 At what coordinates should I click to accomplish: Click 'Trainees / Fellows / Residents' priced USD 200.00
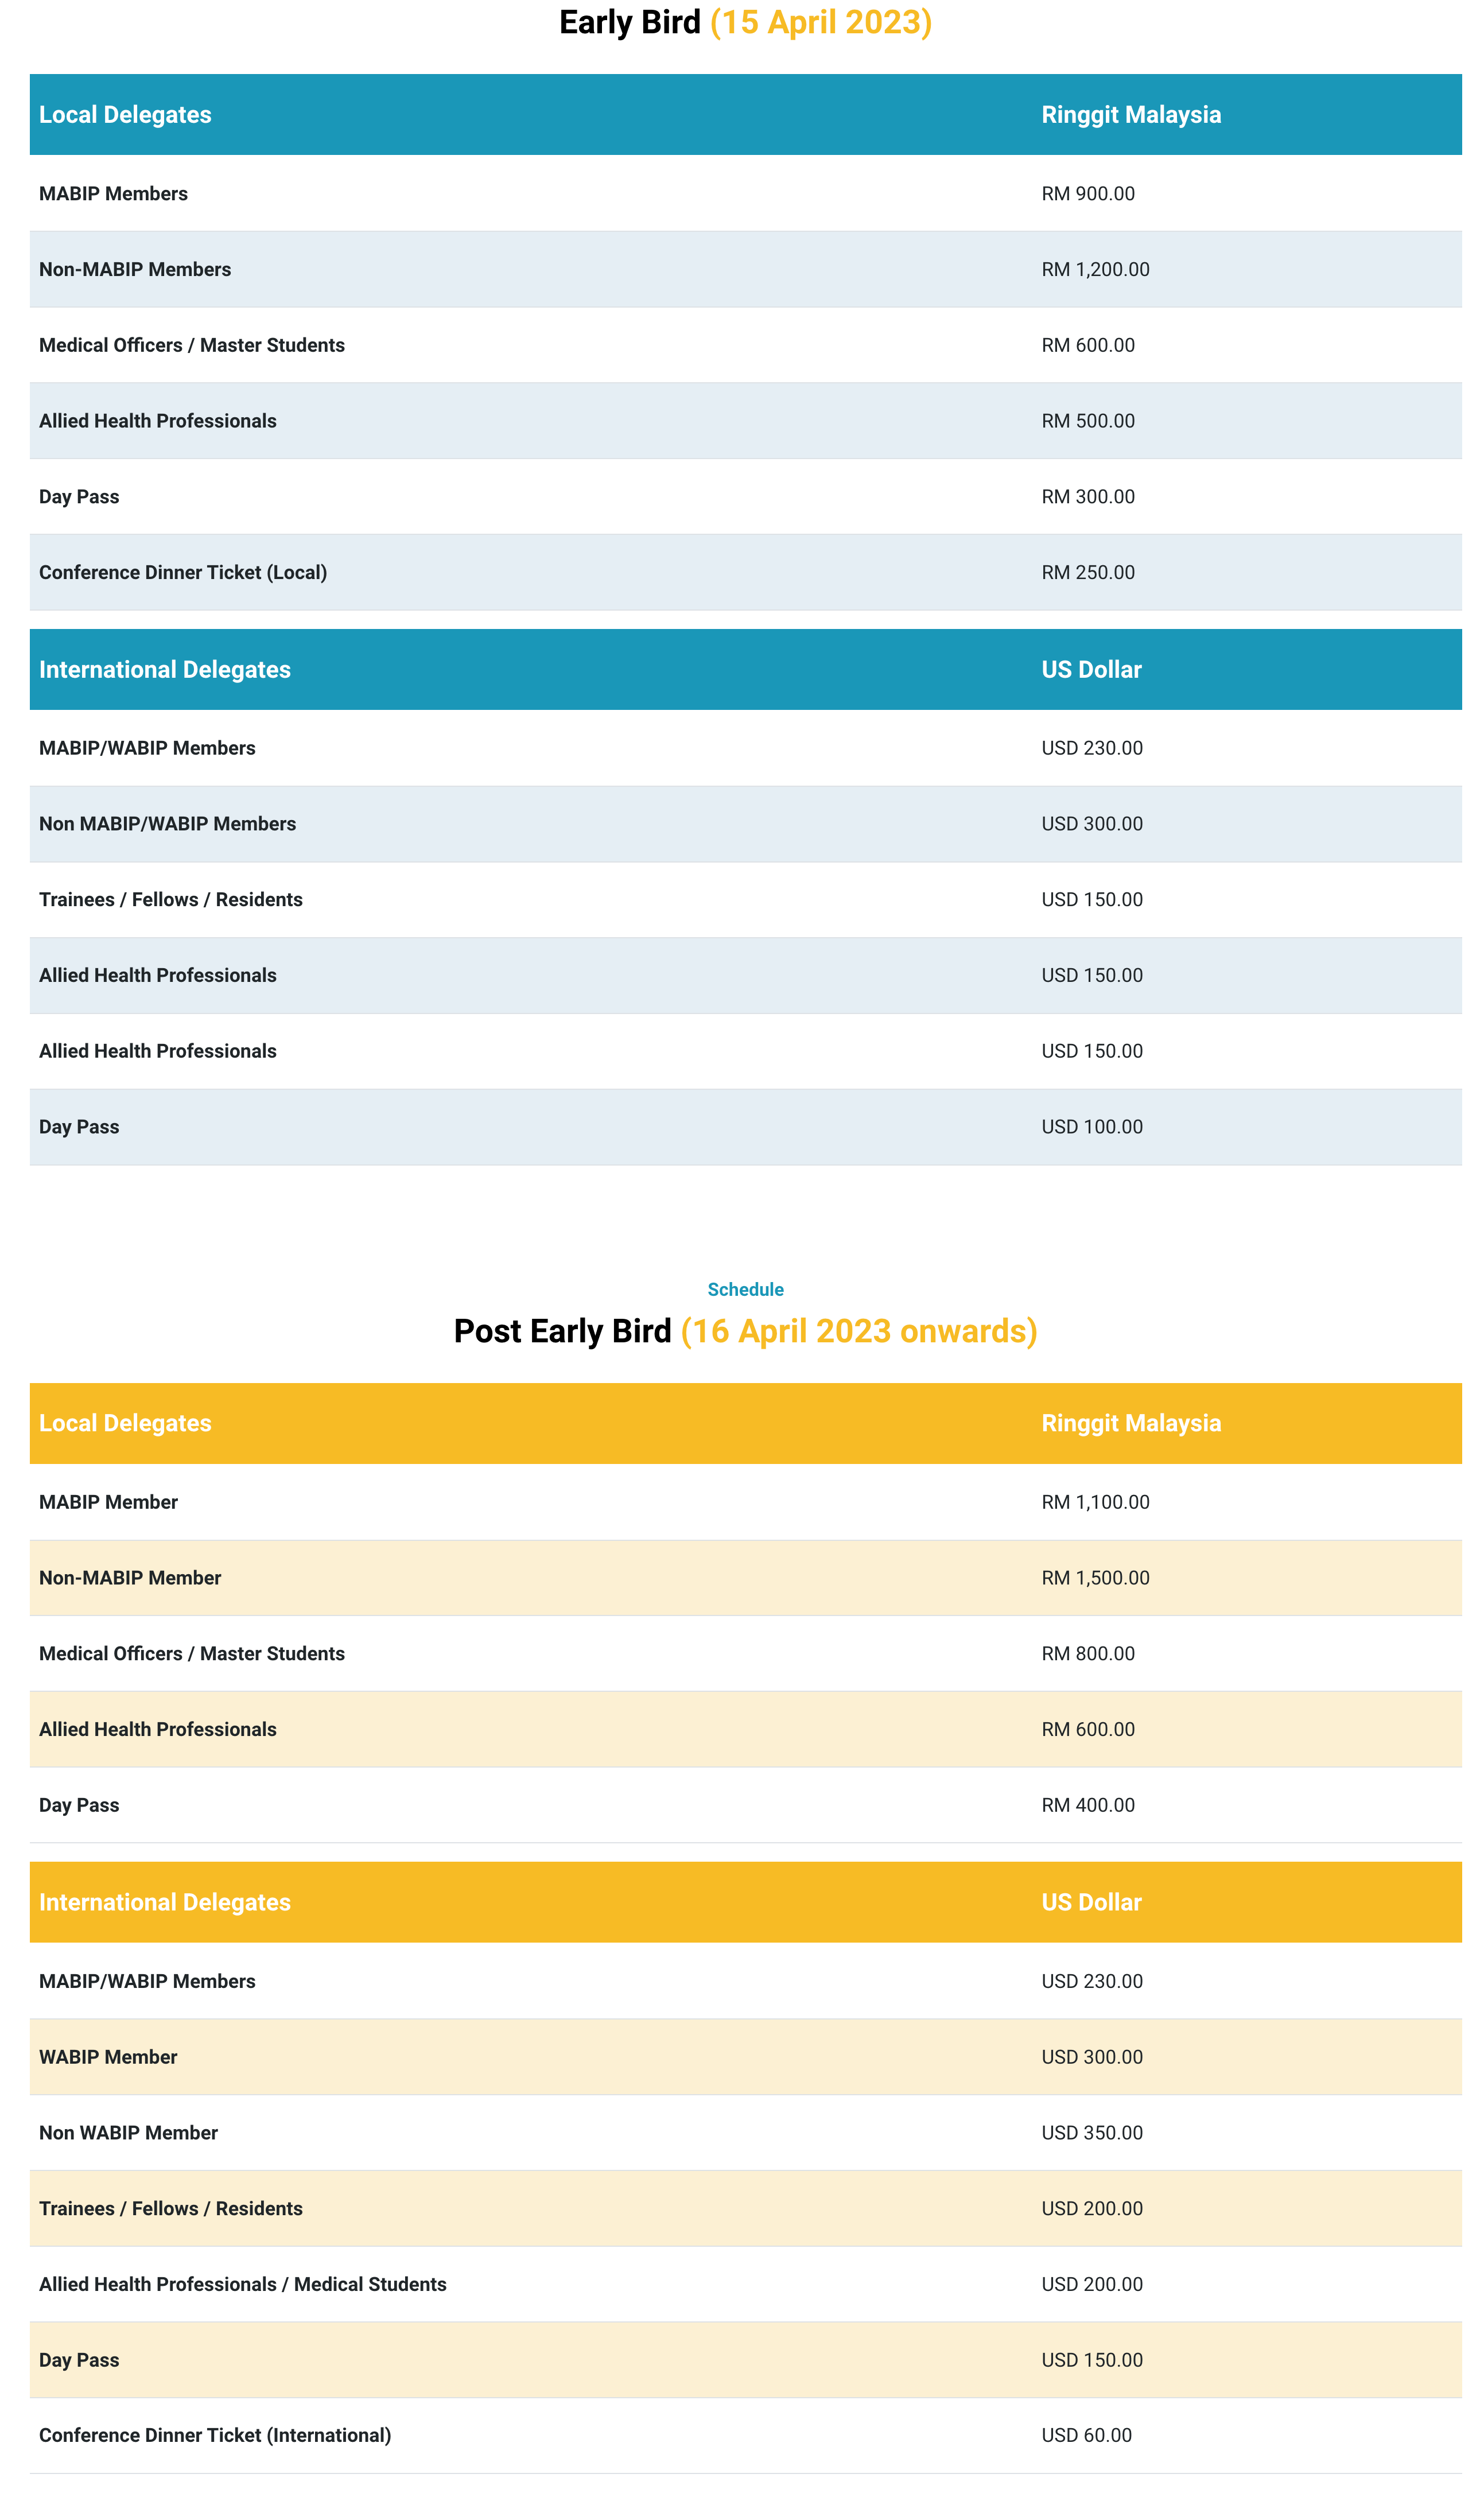coord(171,2208)
